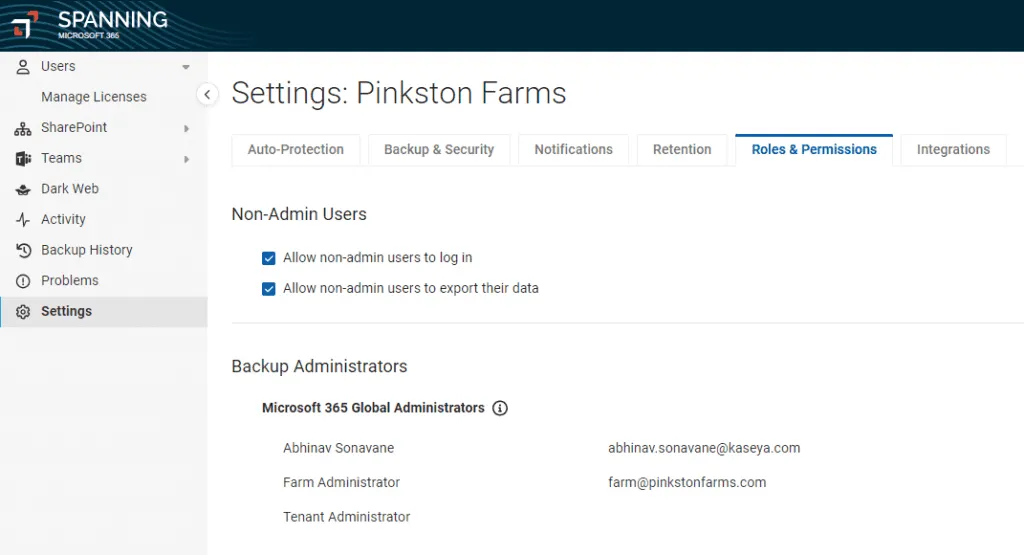This screenshot has width=1024, height=555.
Task: Click the Spanning logo in header
Action: pos(90,24)
